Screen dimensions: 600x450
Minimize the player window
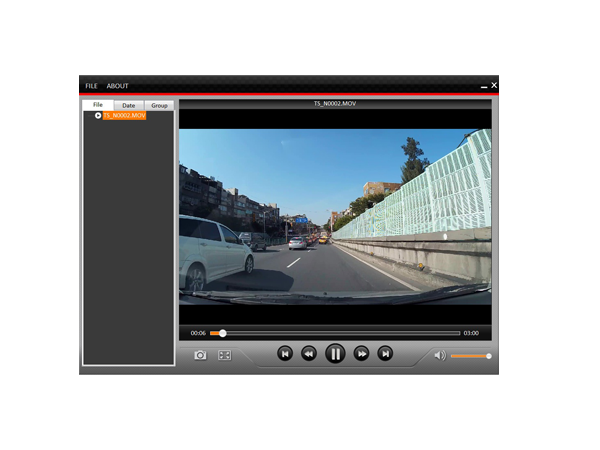484,87
